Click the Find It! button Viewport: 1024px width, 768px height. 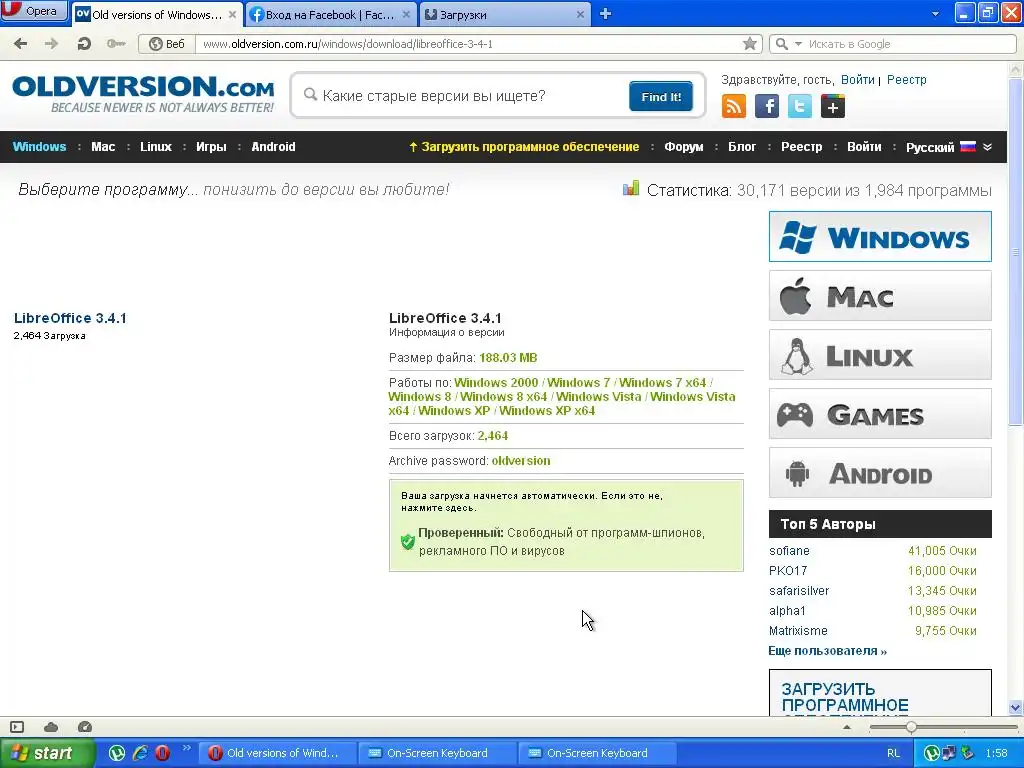pyautogui.click(x=661, y=97)
